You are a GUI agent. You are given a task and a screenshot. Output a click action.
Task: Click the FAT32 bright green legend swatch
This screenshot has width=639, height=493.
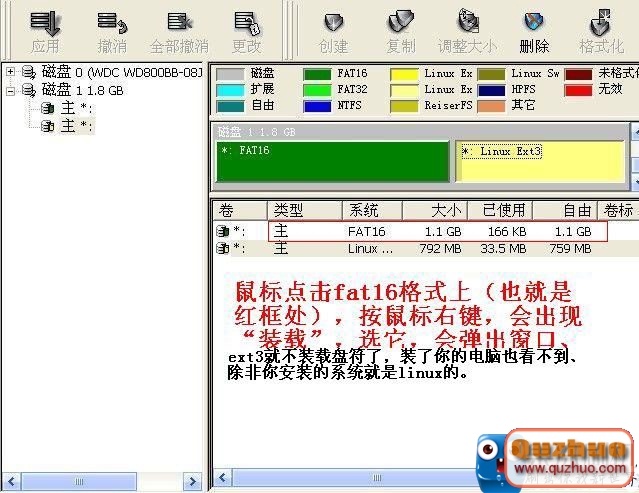pos(317,90)
